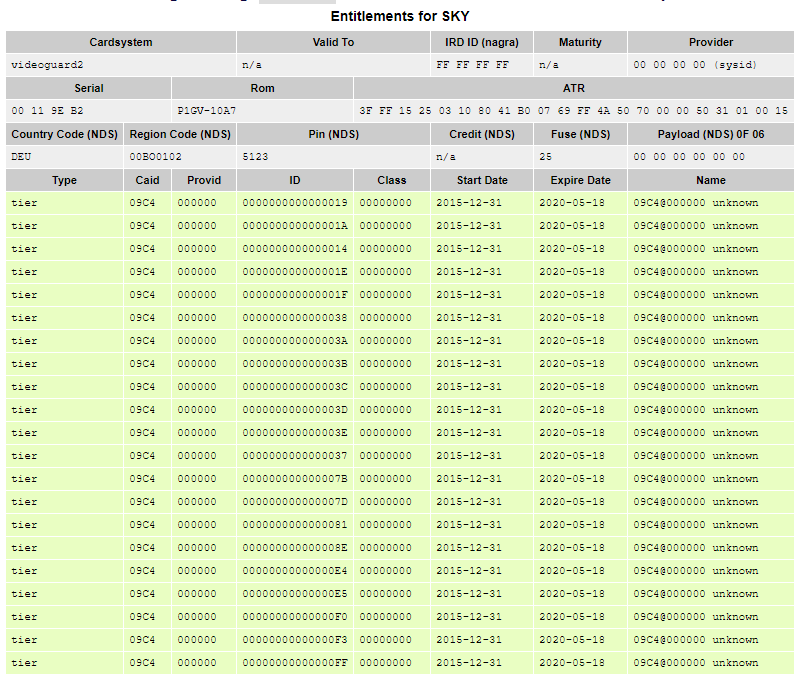Select tier ID '000000000000001A'
This screenshot has width=801, height=683.
pos(295,226)
